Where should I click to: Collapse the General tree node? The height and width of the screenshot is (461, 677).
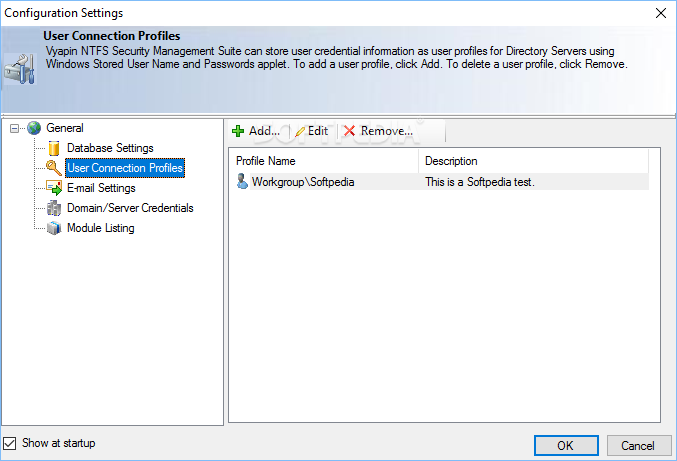pos(14,128)
